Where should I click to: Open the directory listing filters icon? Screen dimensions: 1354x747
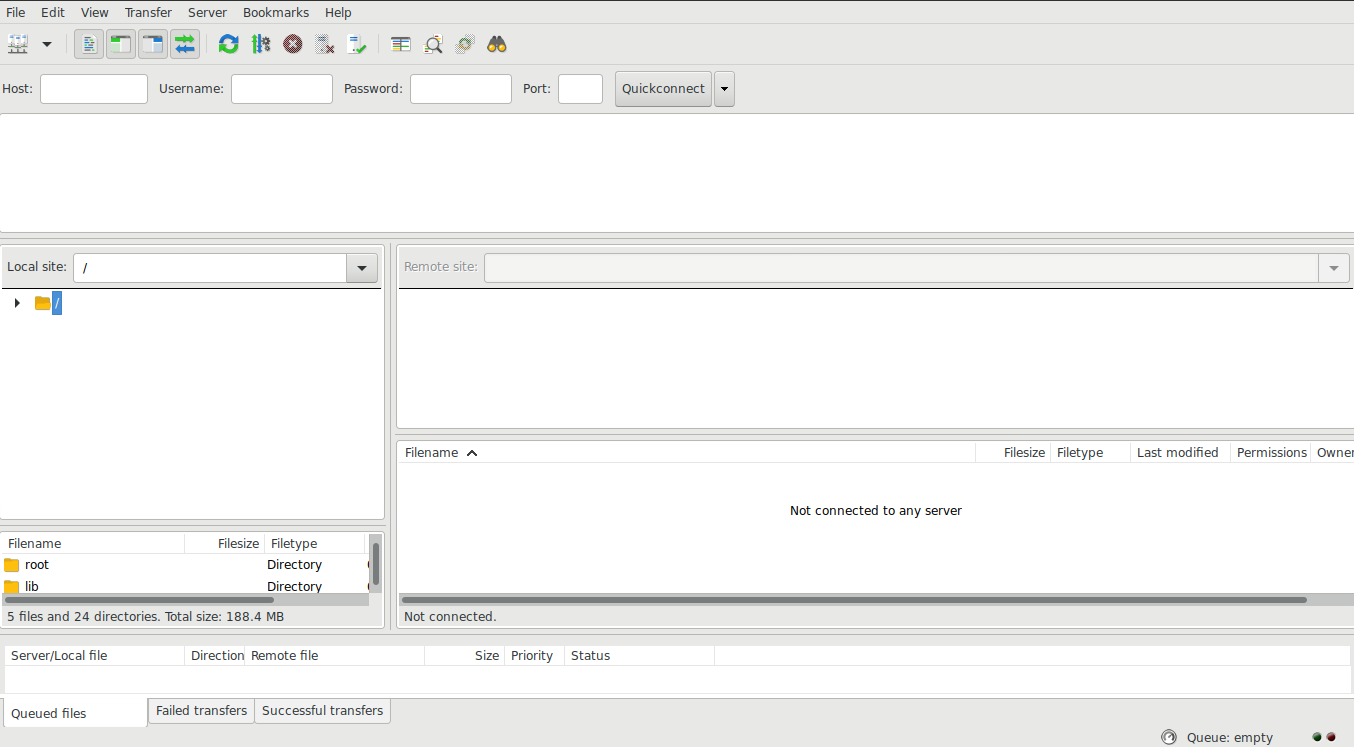pos(401,44)
